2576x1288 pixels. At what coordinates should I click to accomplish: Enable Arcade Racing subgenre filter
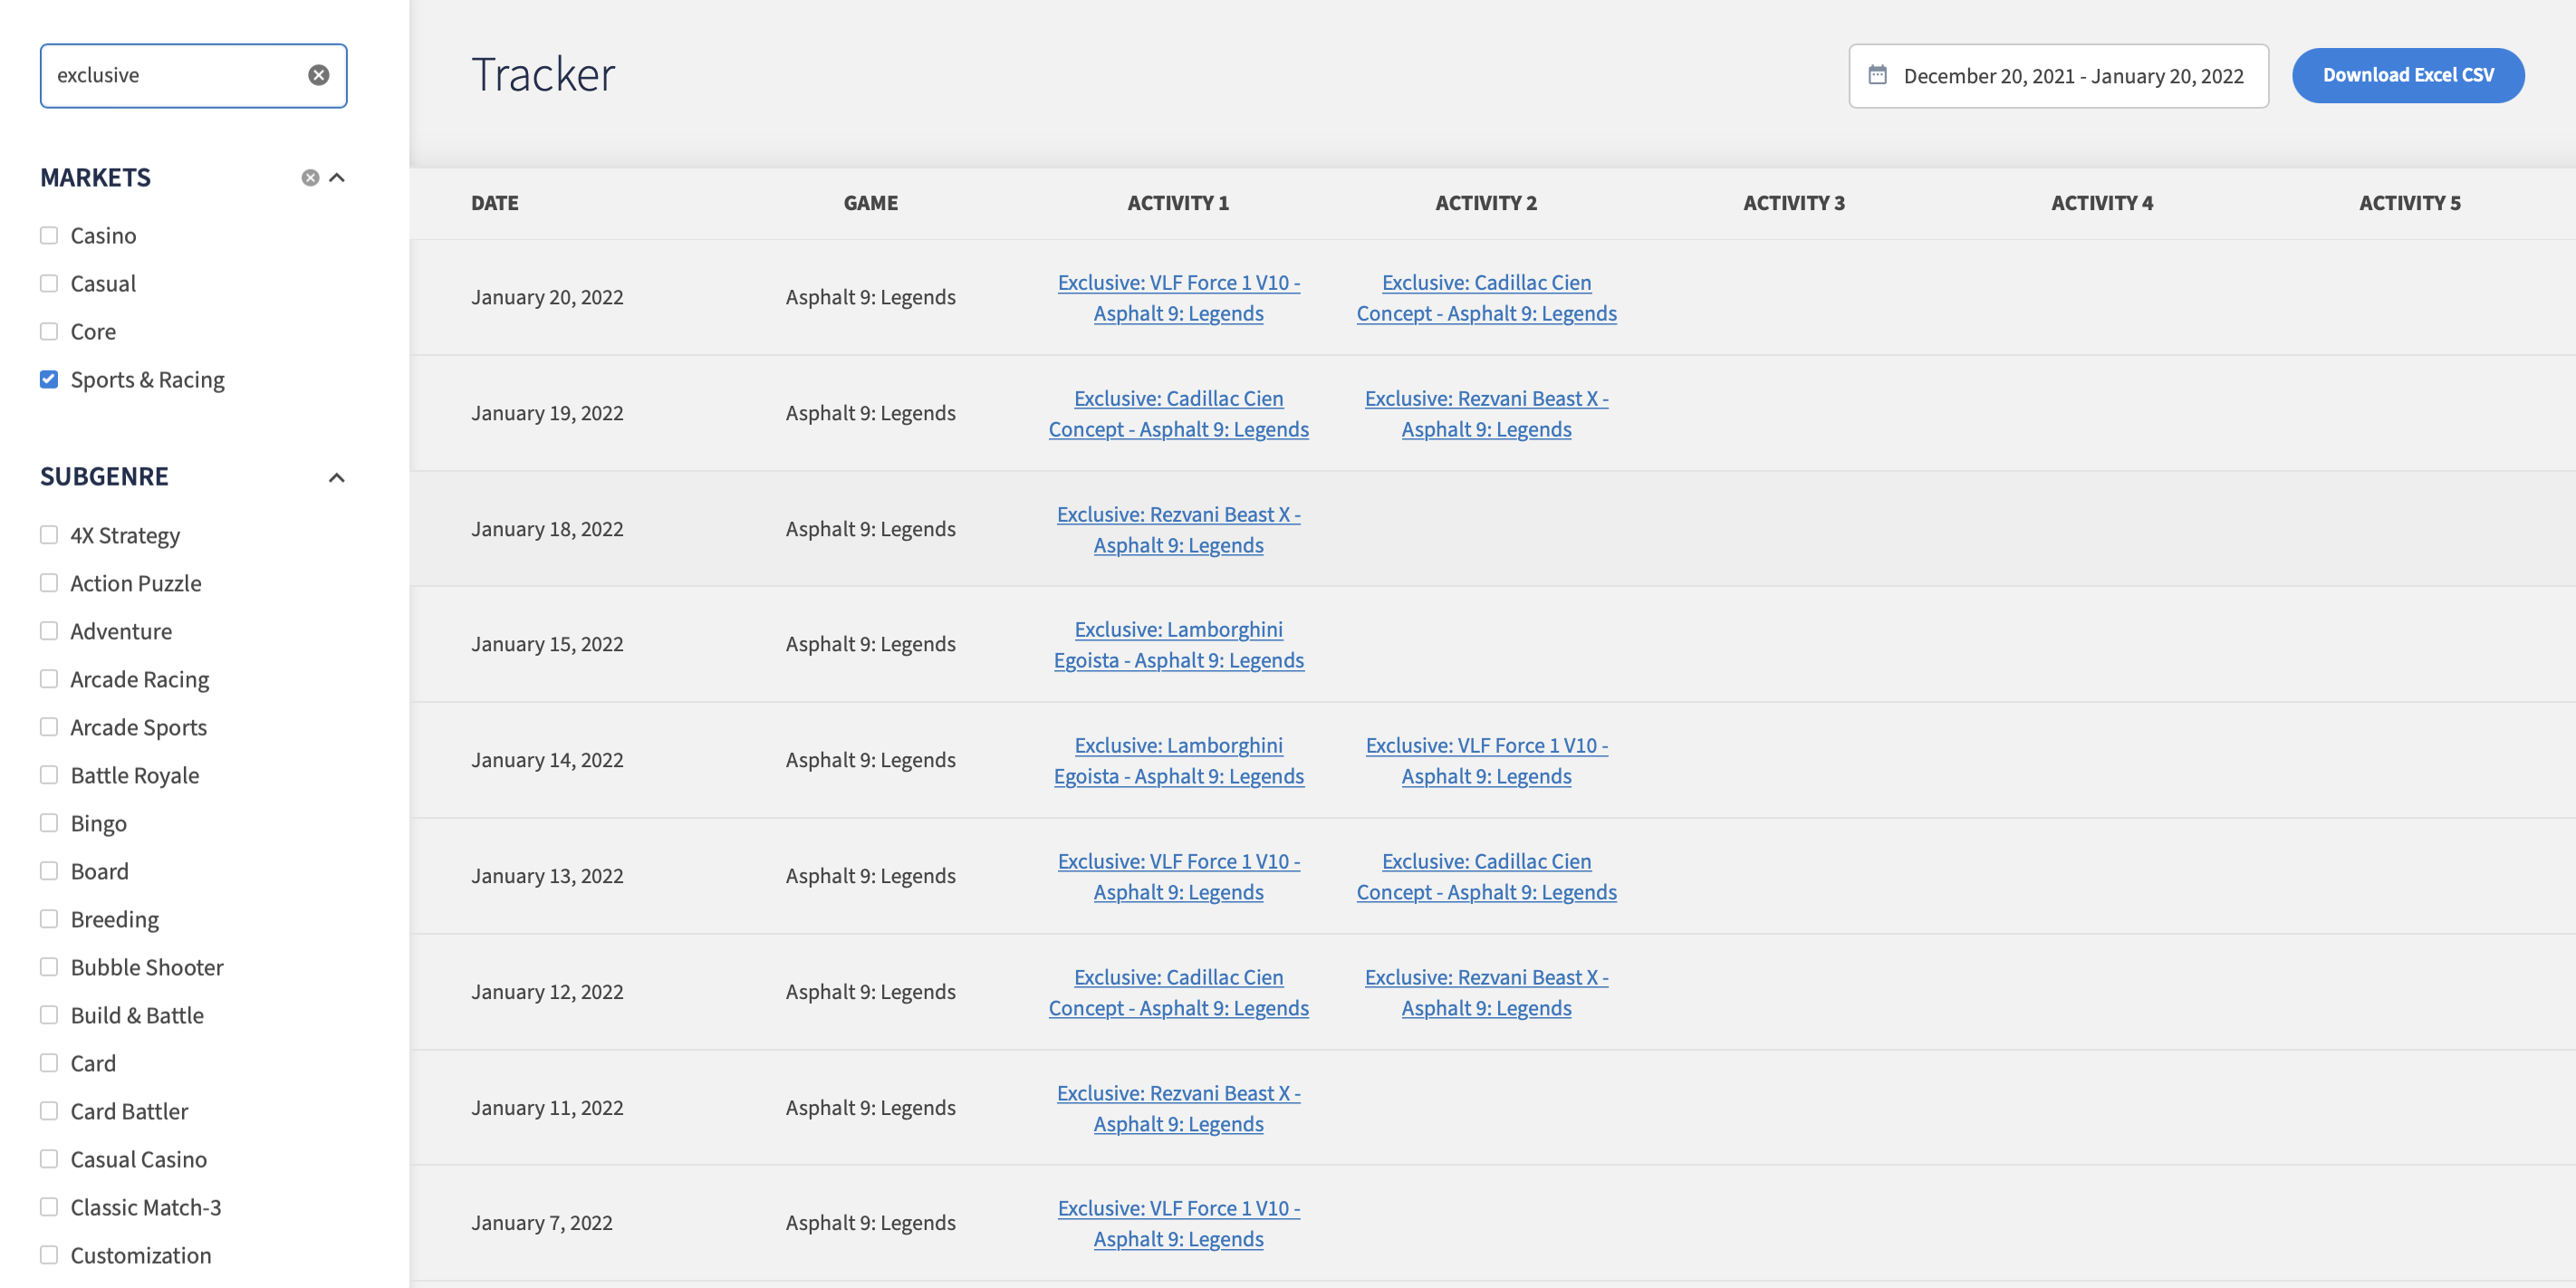[49, 679]
